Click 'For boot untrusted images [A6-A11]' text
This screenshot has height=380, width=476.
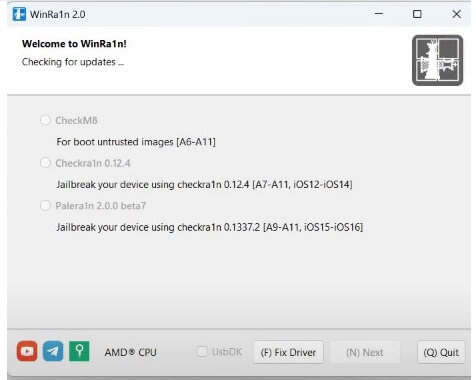coord(136,142)
